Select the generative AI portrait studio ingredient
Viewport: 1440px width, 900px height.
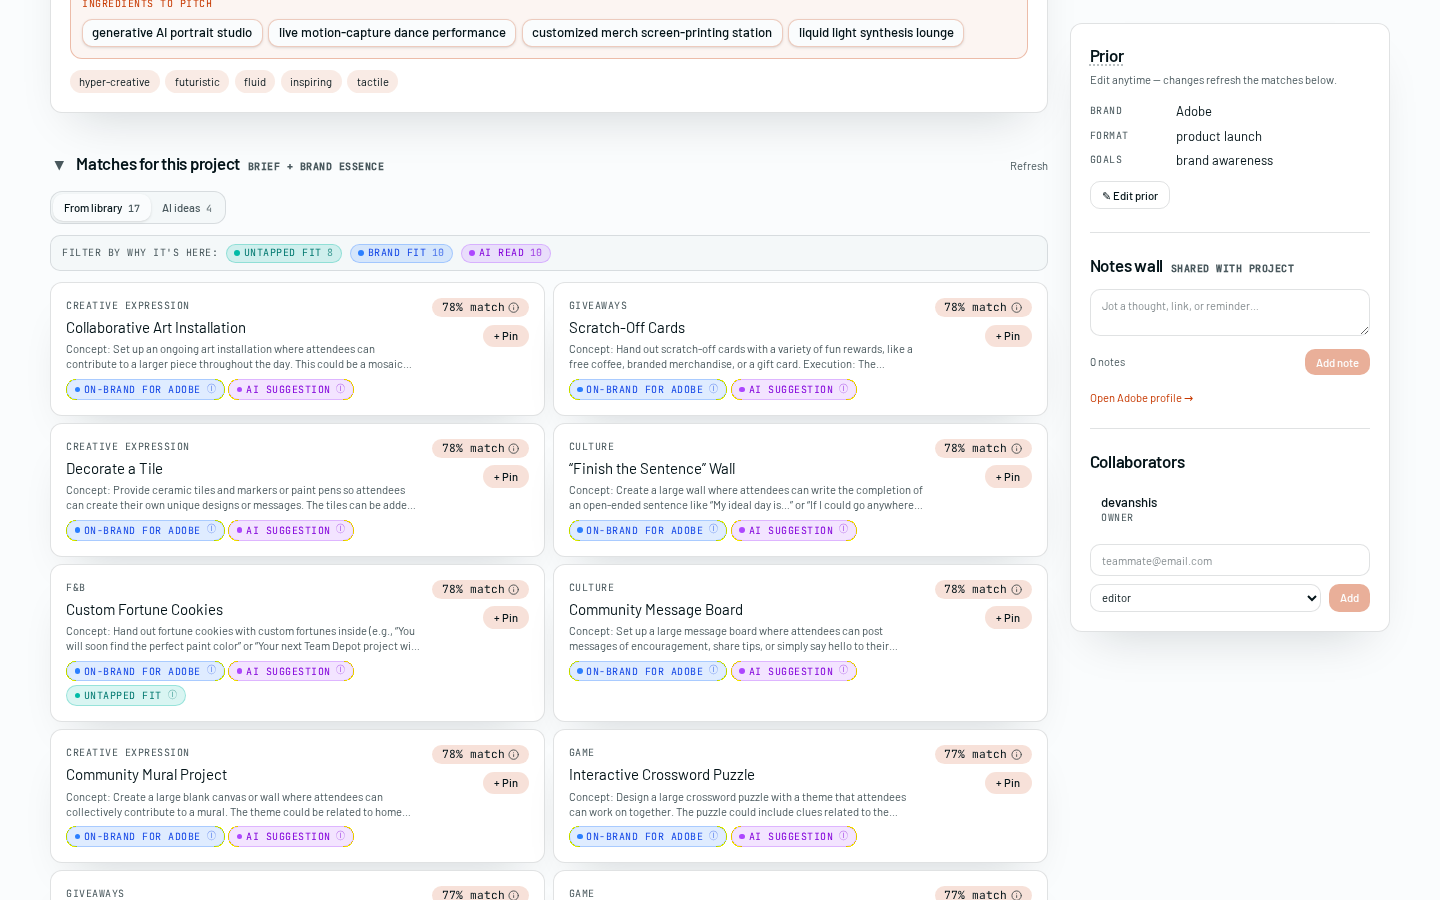tap(172, 33)
